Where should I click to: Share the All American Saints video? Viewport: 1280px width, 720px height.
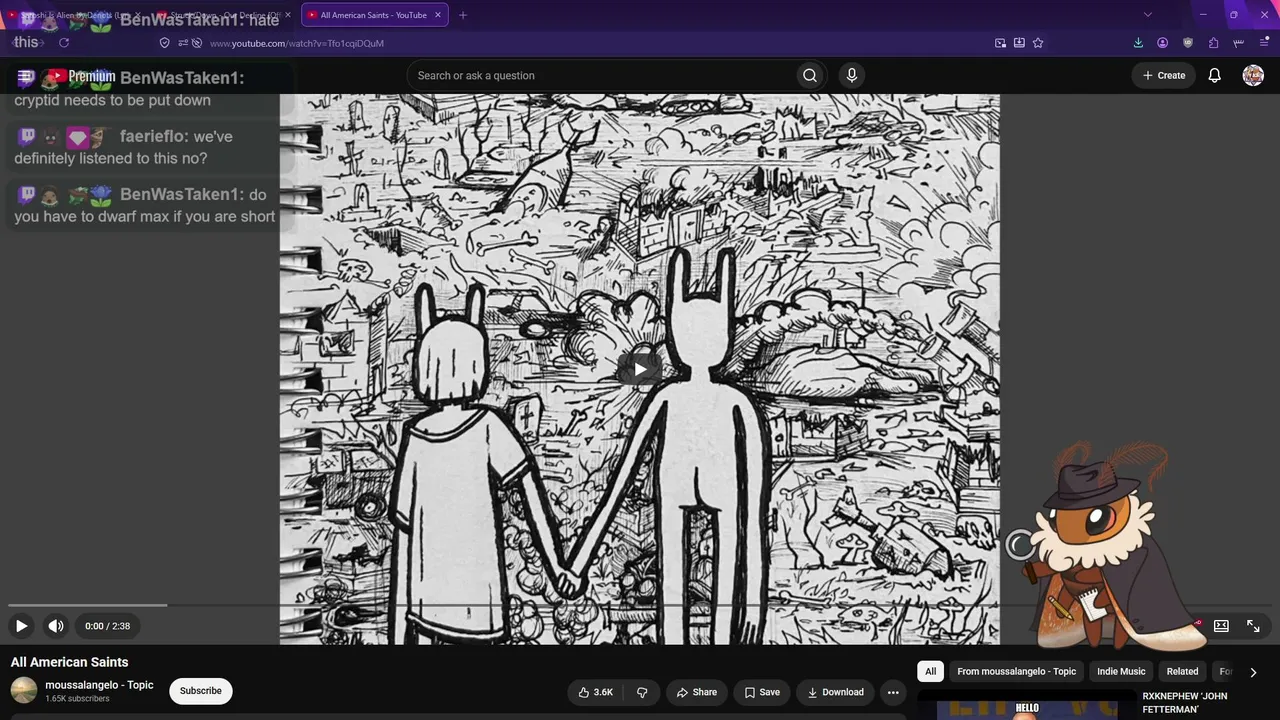coord(697,692)
